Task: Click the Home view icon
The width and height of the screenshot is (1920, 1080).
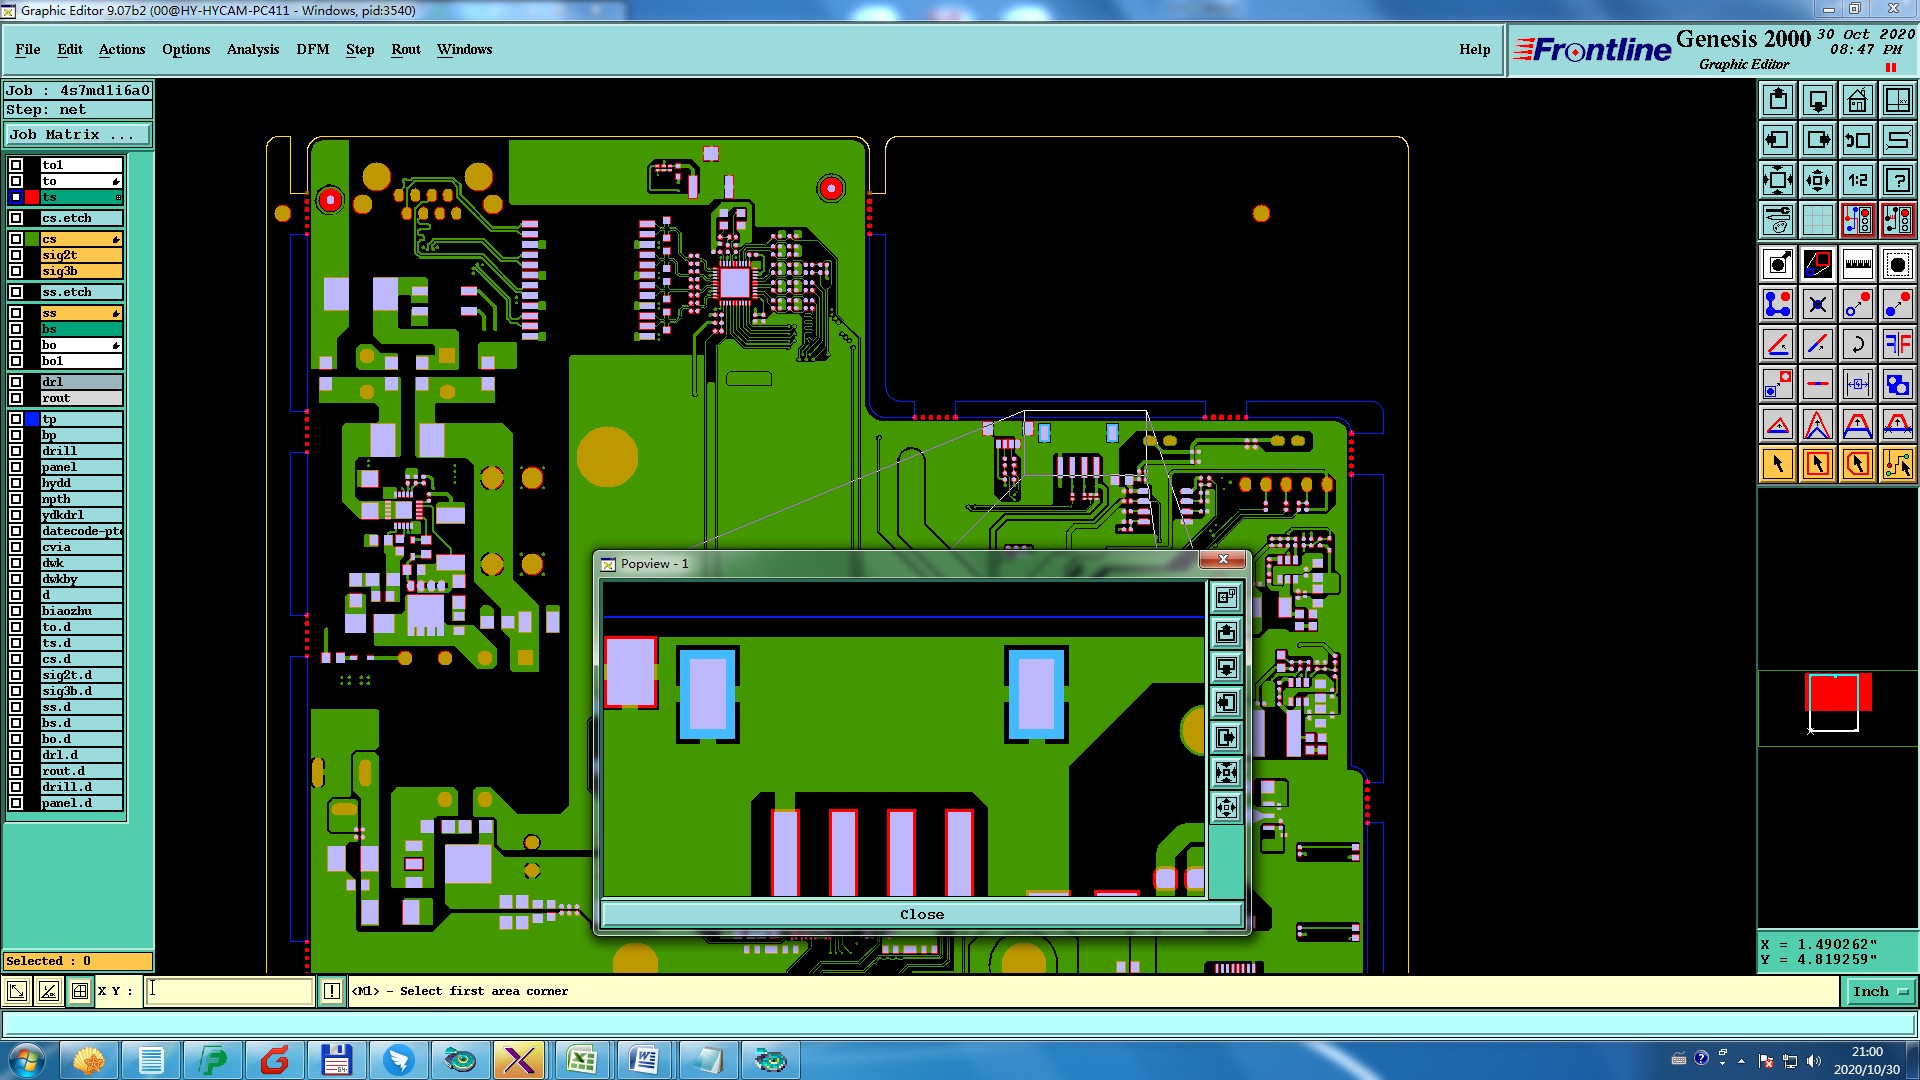Action: click(x=1857, y=100)
